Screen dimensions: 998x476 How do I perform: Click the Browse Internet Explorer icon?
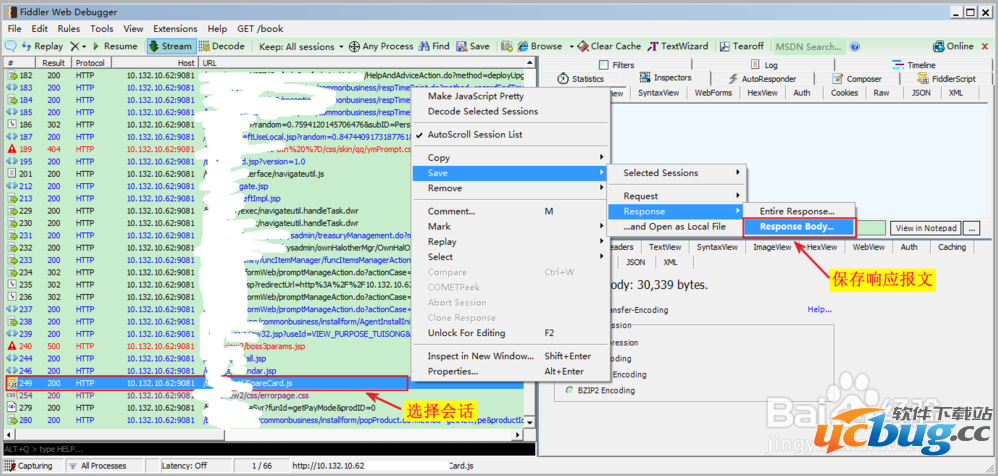click(x=523, y=46)
